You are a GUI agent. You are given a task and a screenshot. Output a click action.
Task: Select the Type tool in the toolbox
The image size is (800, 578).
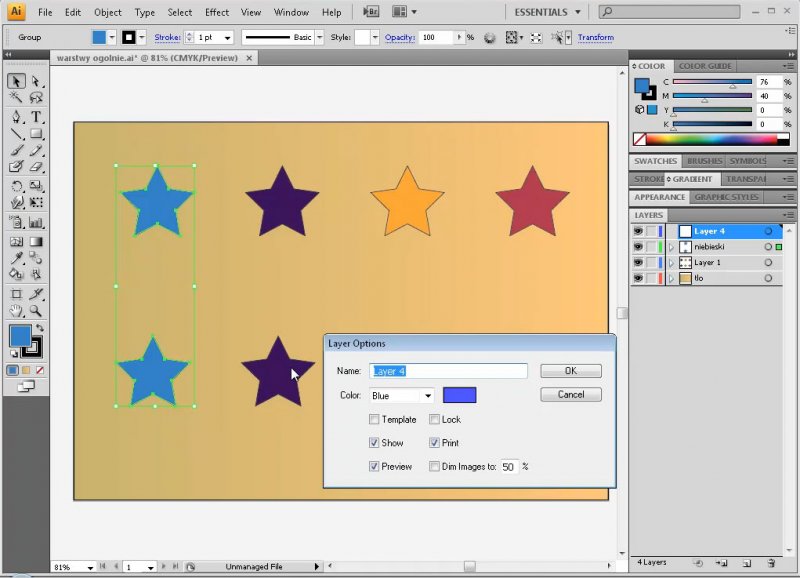pyautogui.click(x=37, y=116)
